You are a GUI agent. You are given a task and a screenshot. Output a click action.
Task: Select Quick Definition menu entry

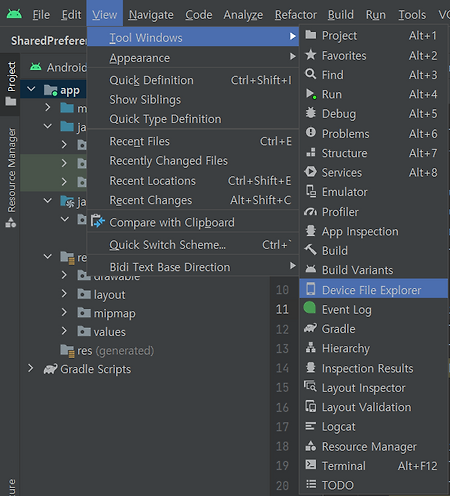pos(193,80)
